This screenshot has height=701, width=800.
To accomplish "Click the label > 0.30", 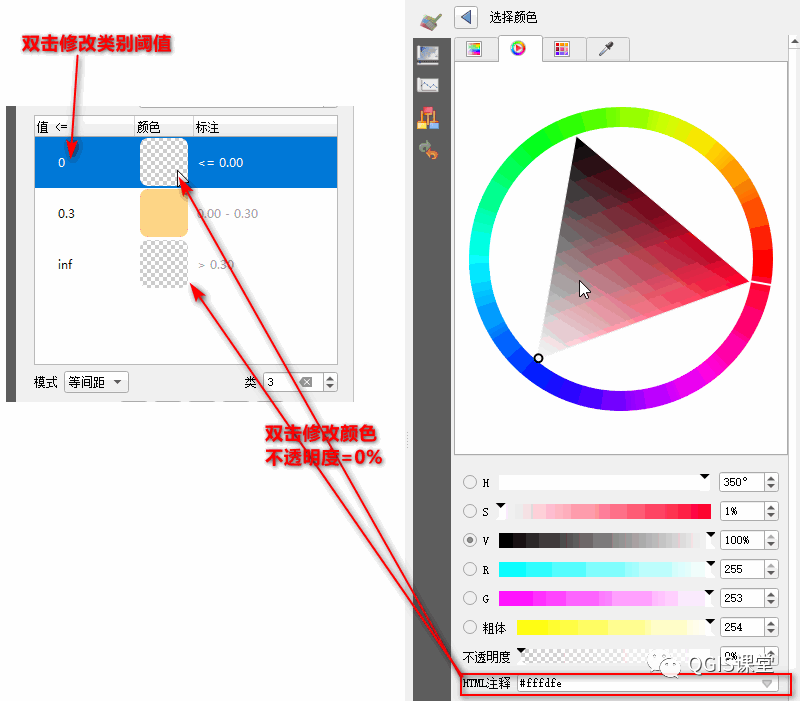I will pyautogui.click(x=216, y=265).
